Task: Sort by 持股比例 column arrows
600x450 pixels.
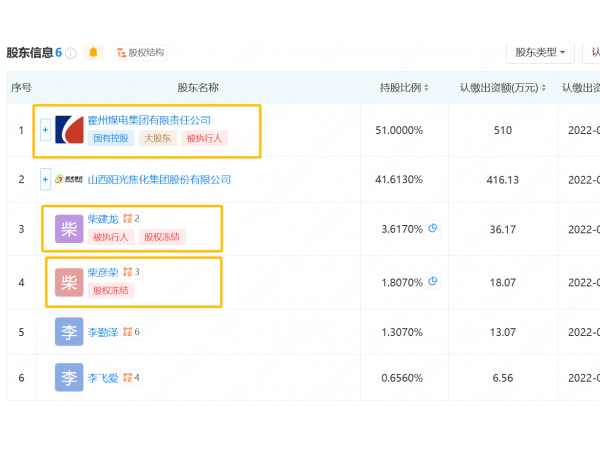Action: [x=427, y=88]
